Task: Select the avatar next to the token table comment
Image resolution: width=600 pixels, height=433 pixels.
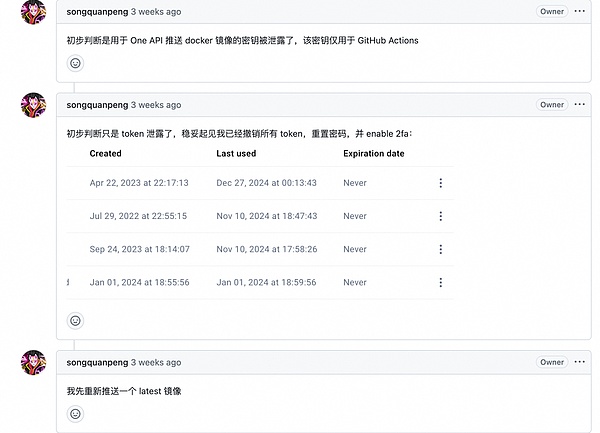Action: tap(33, 105)
